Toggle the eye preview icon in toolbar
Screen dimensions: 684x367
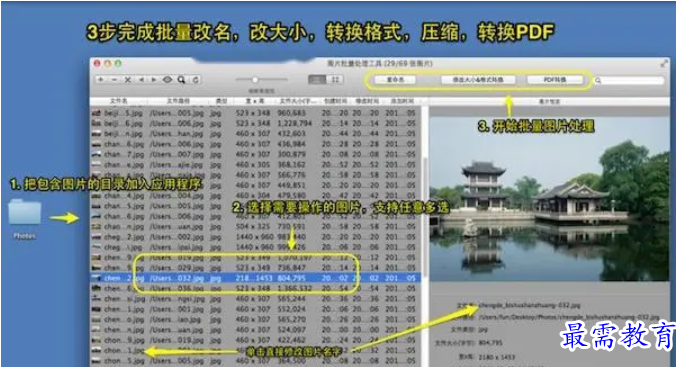pos(168,80)
